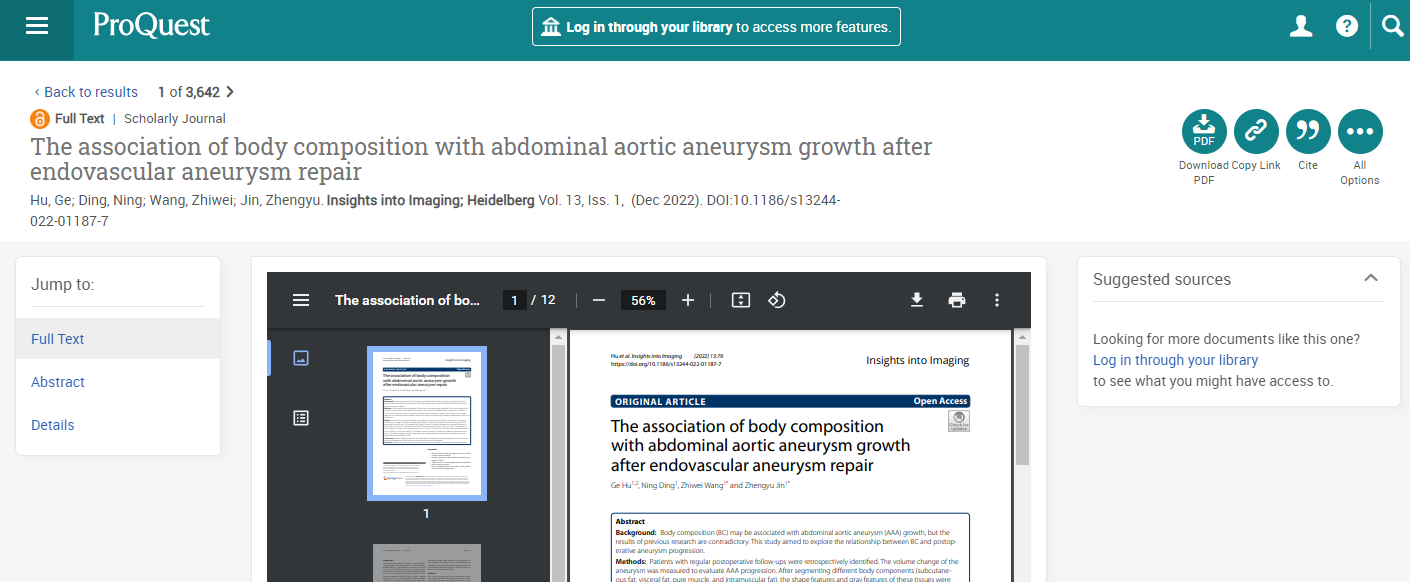
Task: Copy link with the chain icon
Action: [x=1256, y=131]
